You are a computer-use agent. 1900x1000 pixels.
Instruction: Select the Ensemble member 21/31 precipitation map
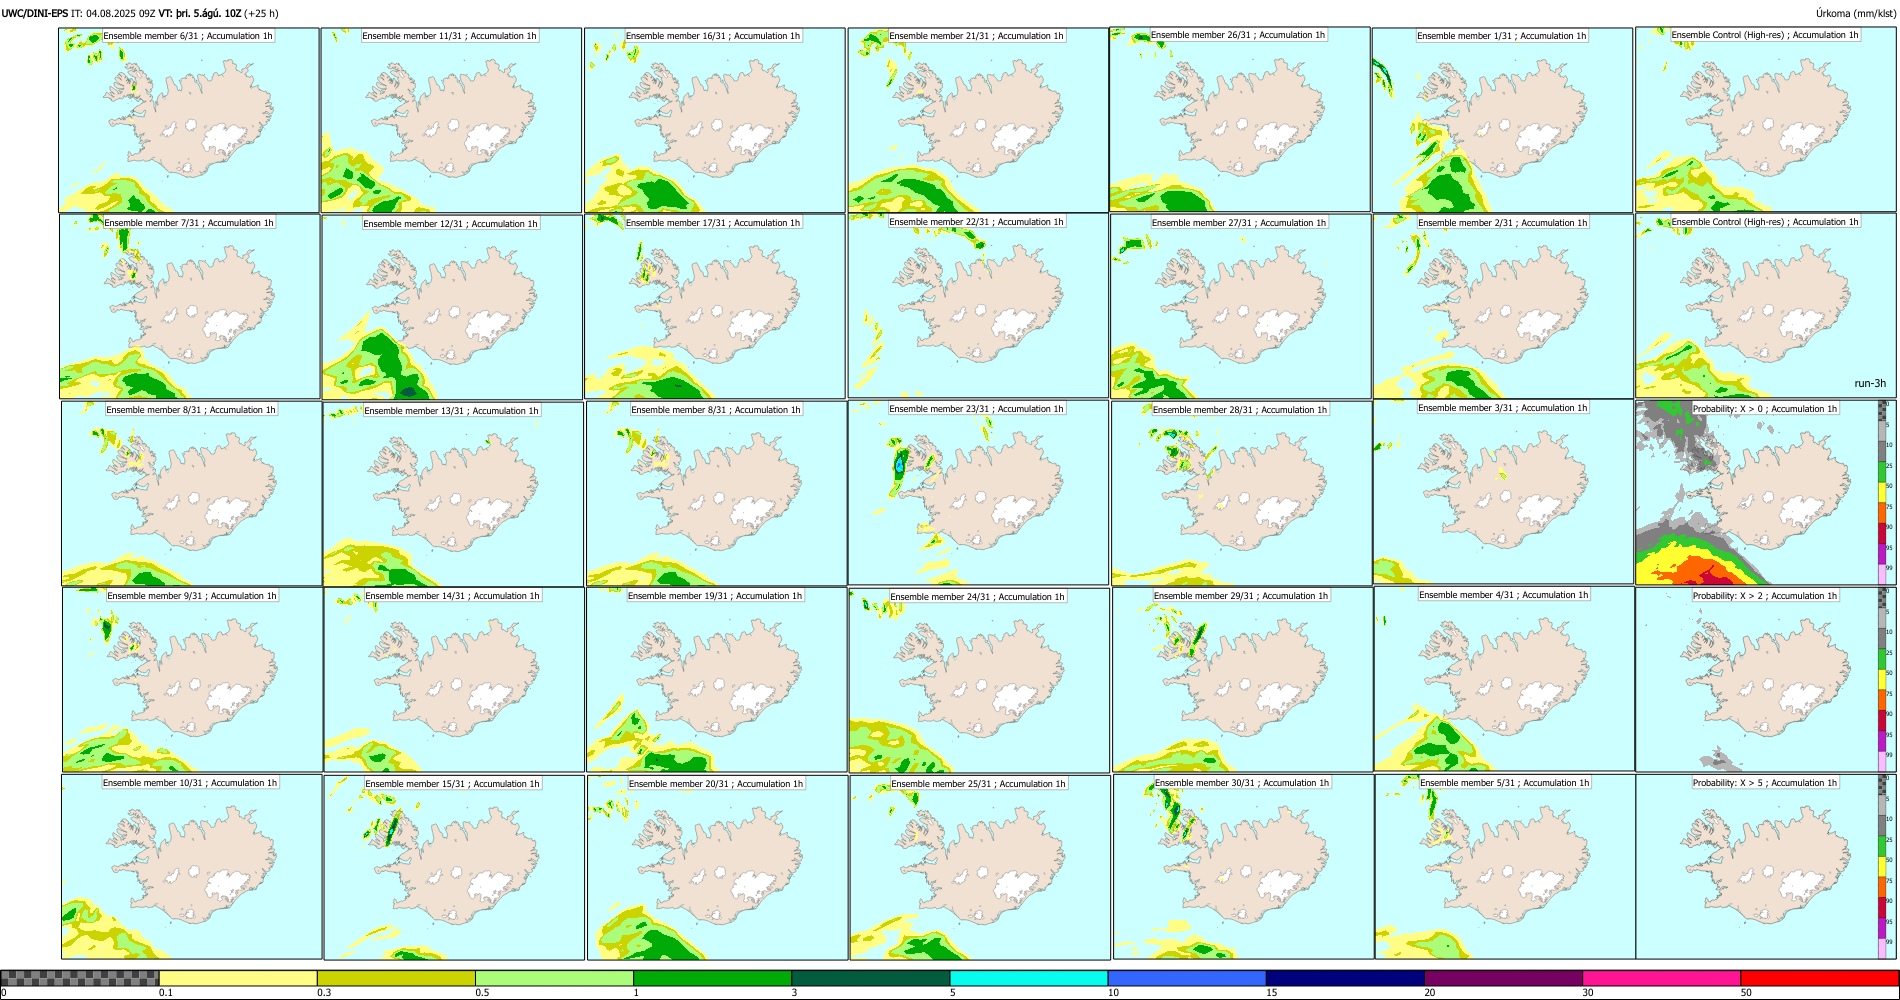977,120
